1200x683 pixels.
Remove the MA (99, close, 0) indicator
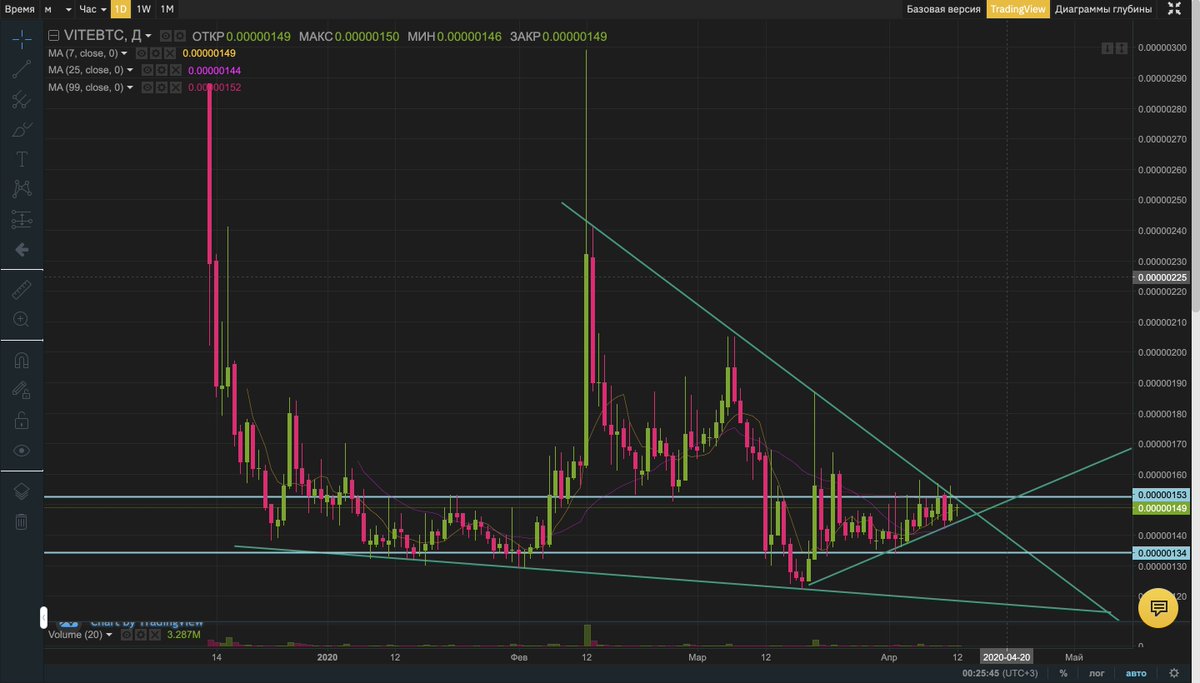click(175, 87)
